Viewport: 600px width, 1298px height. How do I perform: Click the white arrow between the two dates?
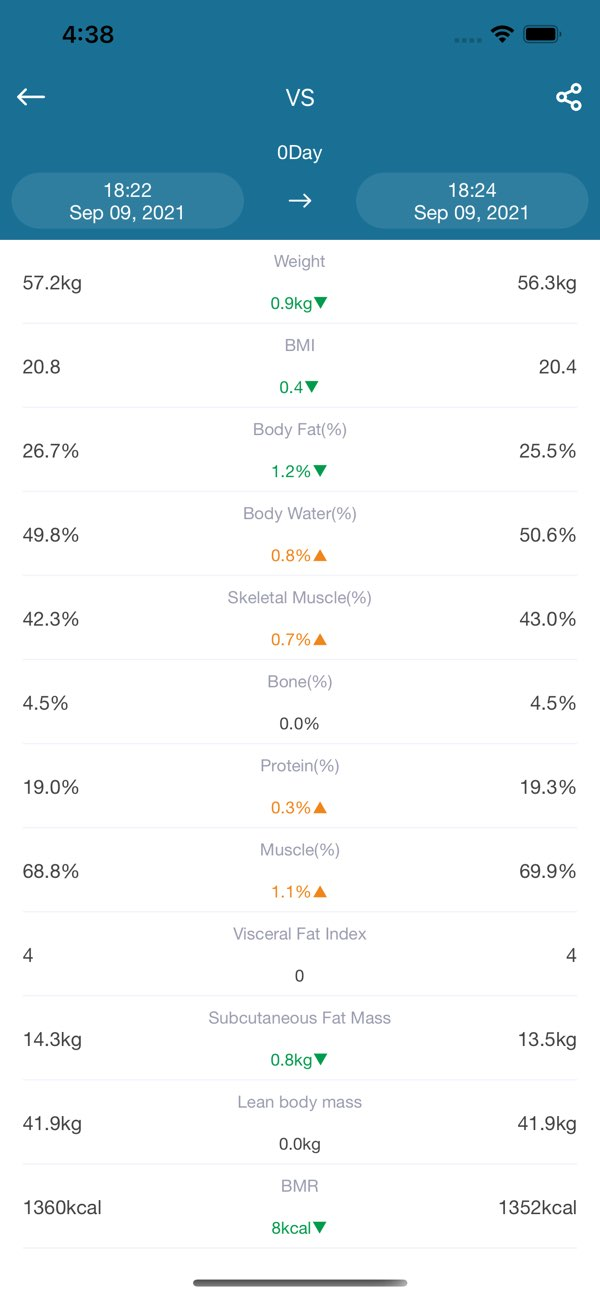pyautogui.click(x=300, y=201)
